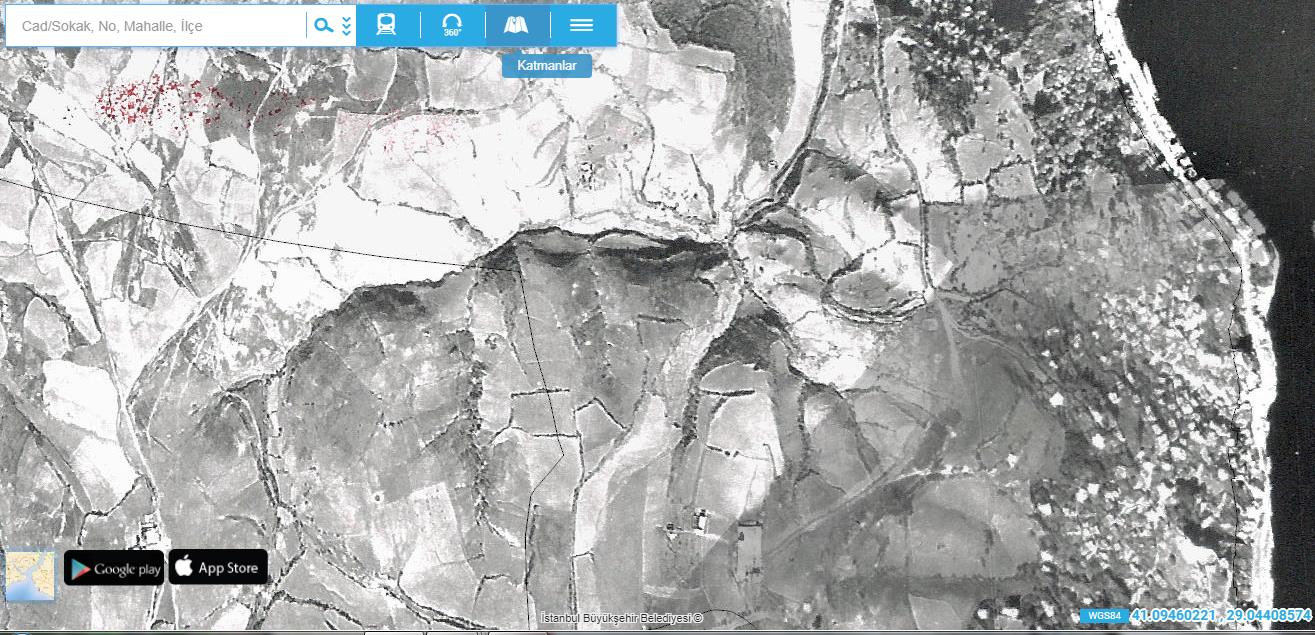
Task: Open the Katmanlar map layers icon
Action: (517, 25)
